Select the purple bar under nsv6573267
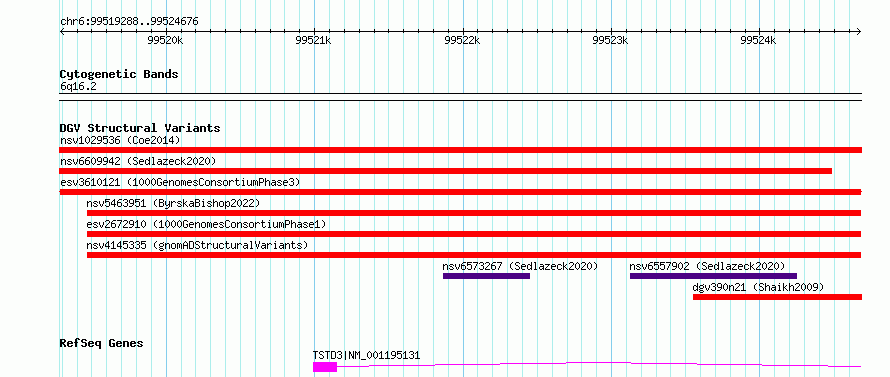The image size is (890, 377). 486,276
